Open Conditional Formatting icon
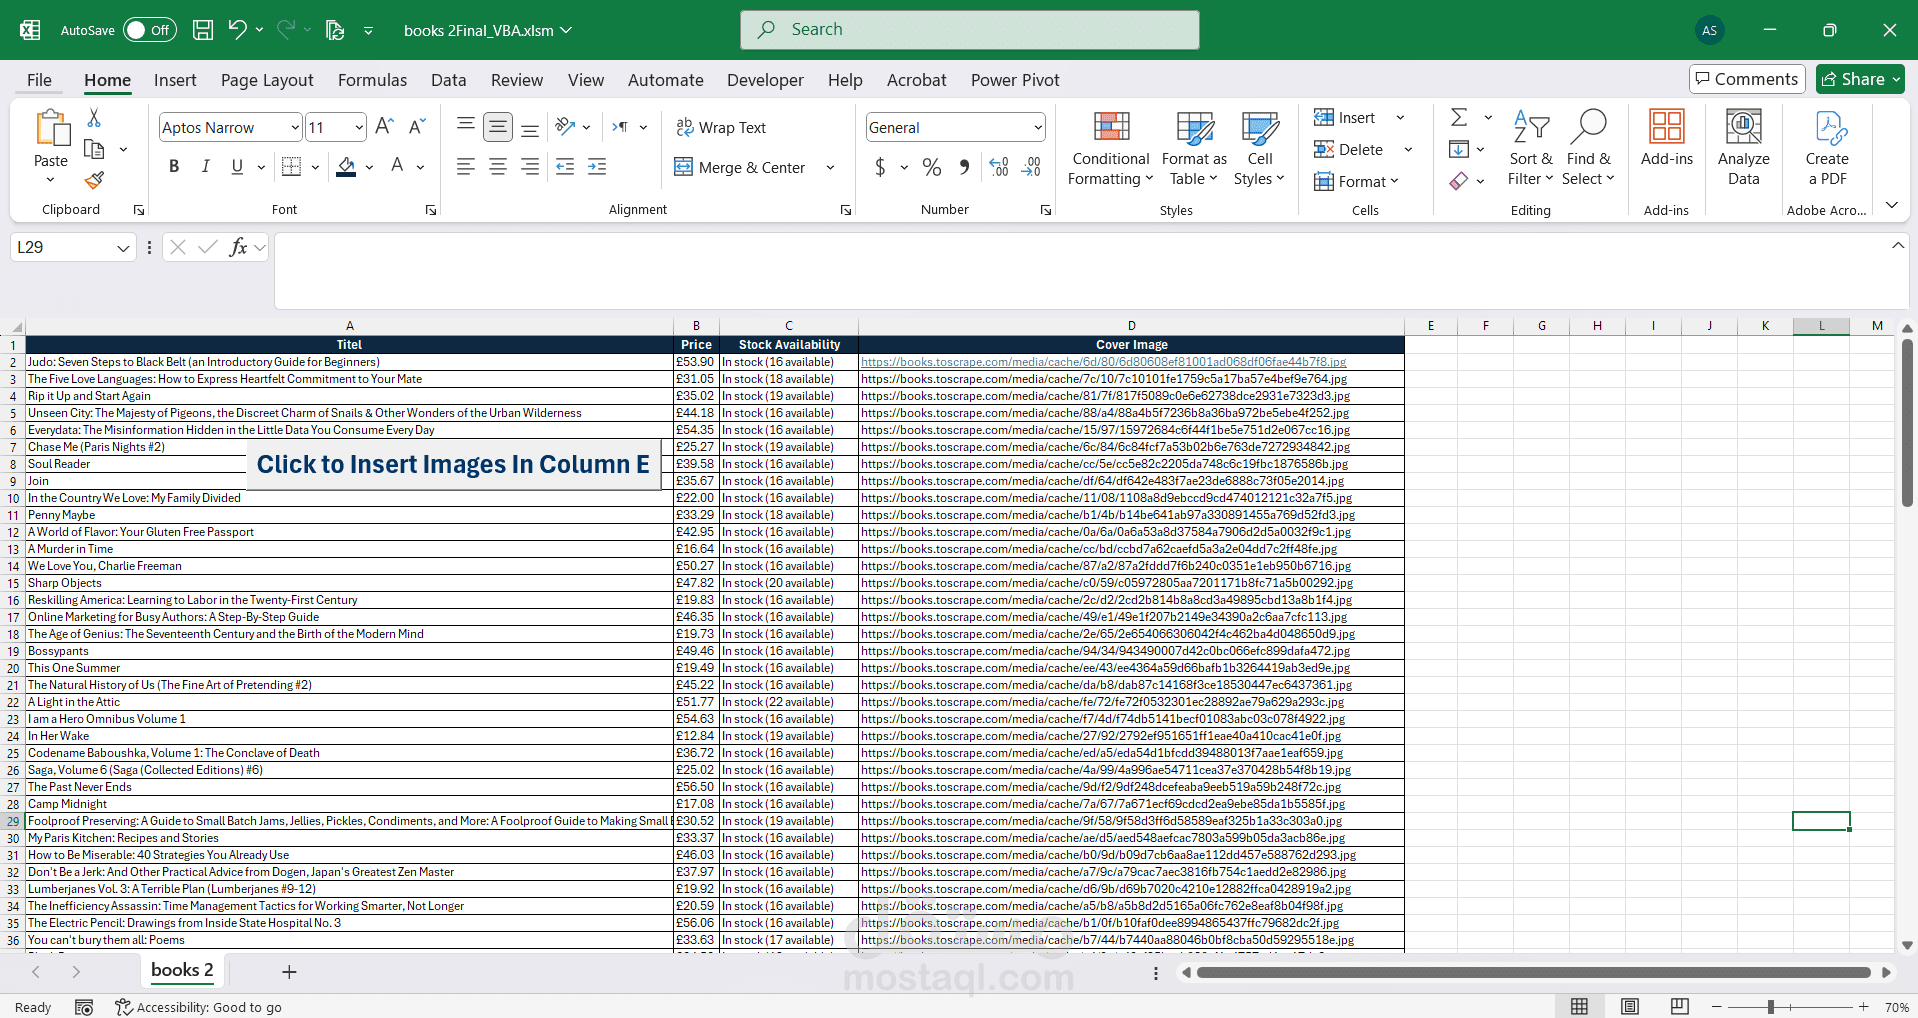 coord(1111,127)
